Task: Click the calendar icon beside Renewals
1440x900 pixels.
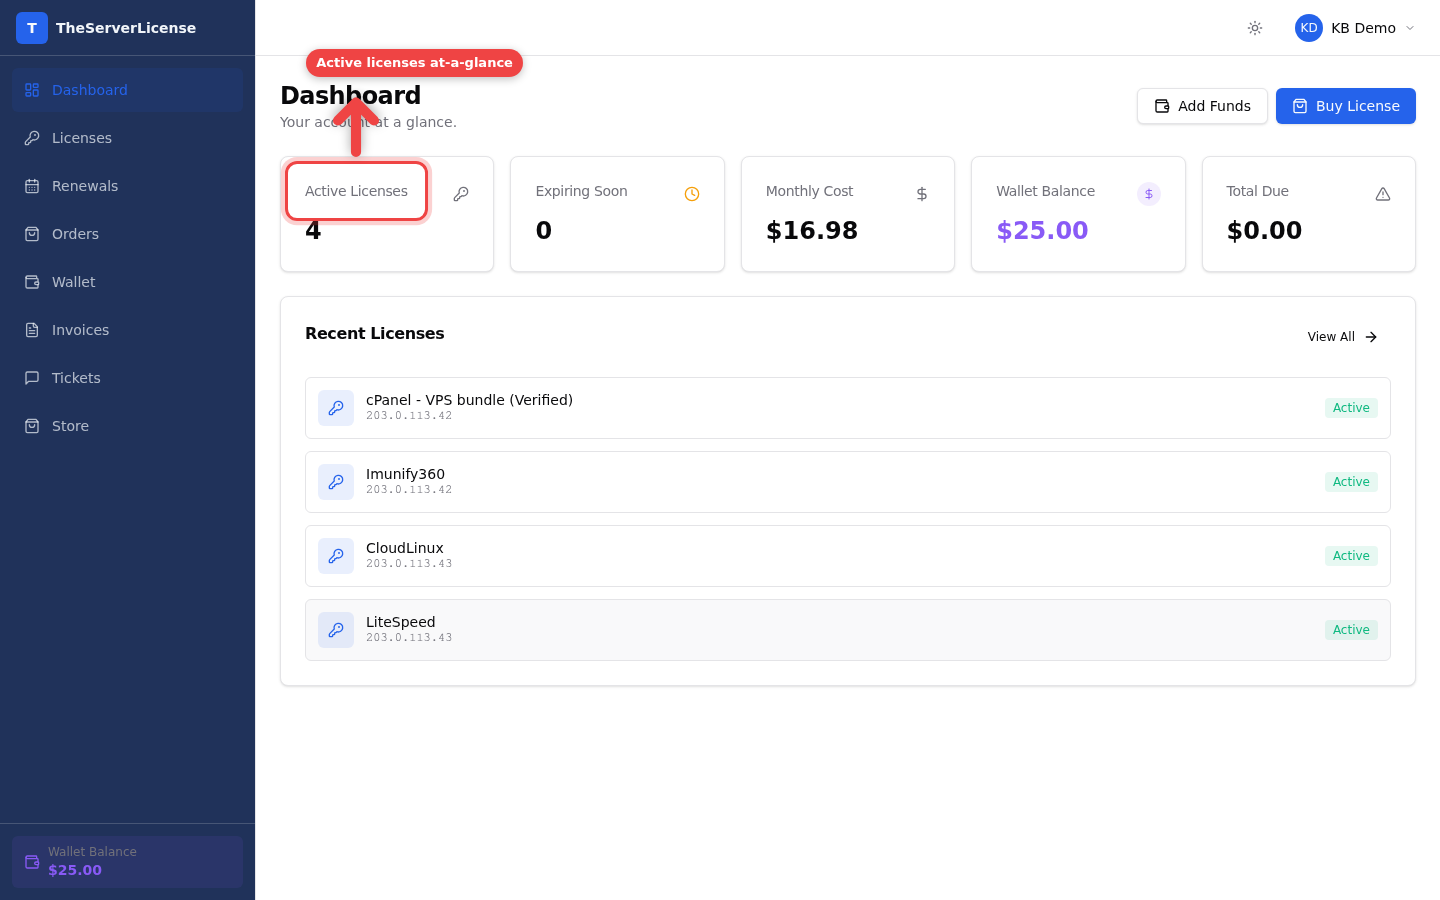Action: point(32,186)
